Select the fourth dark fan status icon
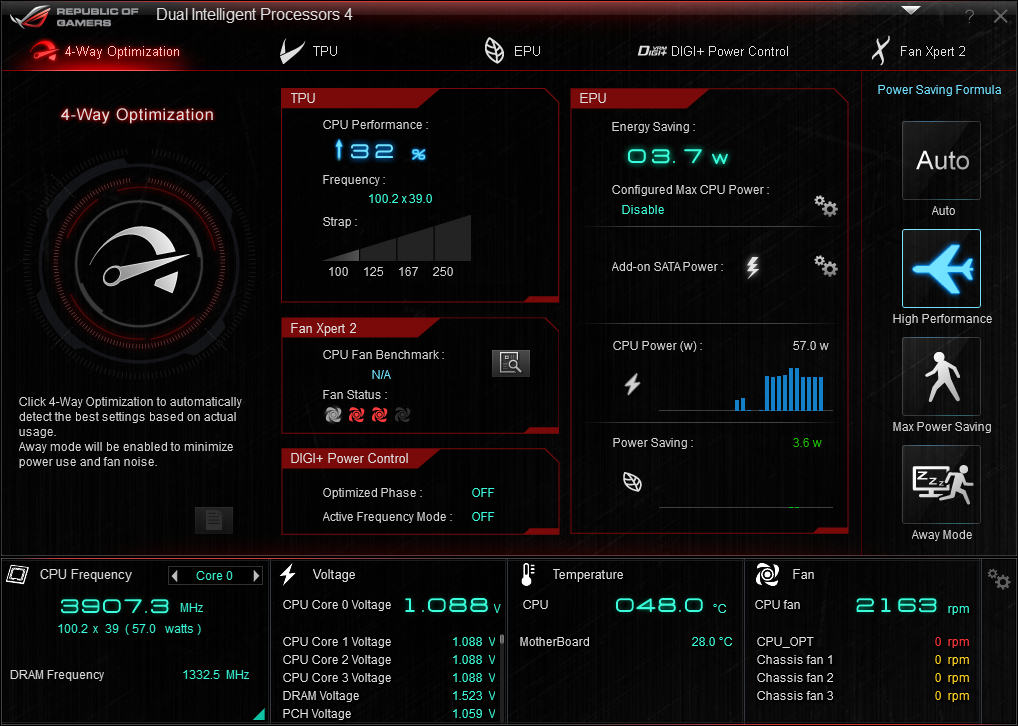 pos(403,414)
